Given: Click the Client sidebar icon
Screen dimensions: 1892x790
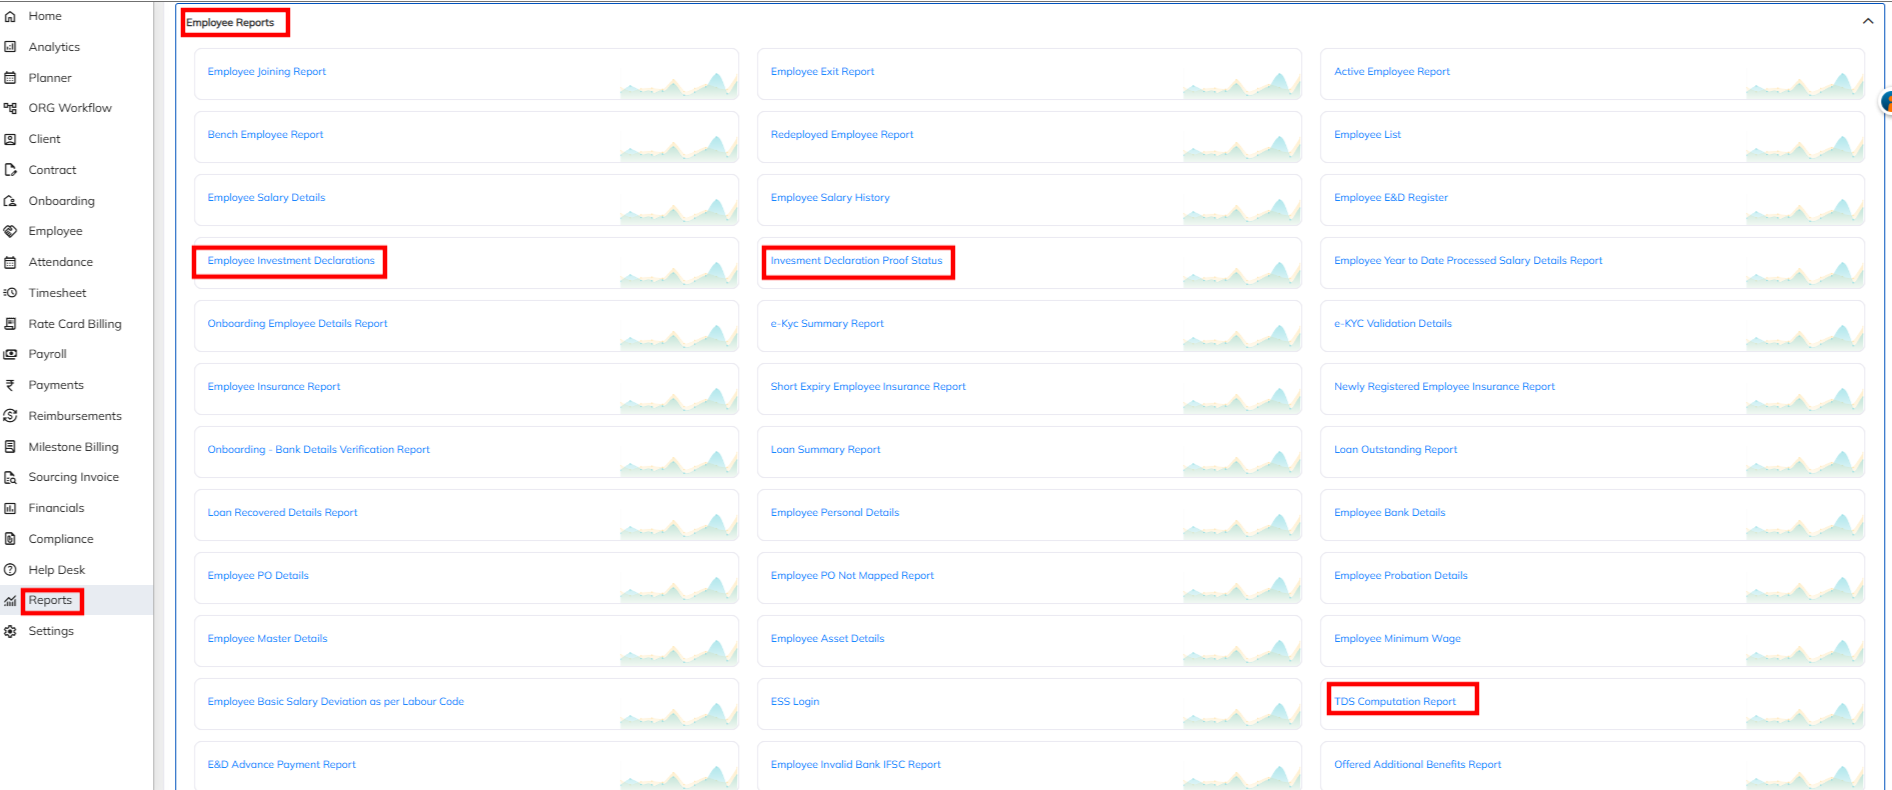Looking at the screenshot, I should coord(10,139).
